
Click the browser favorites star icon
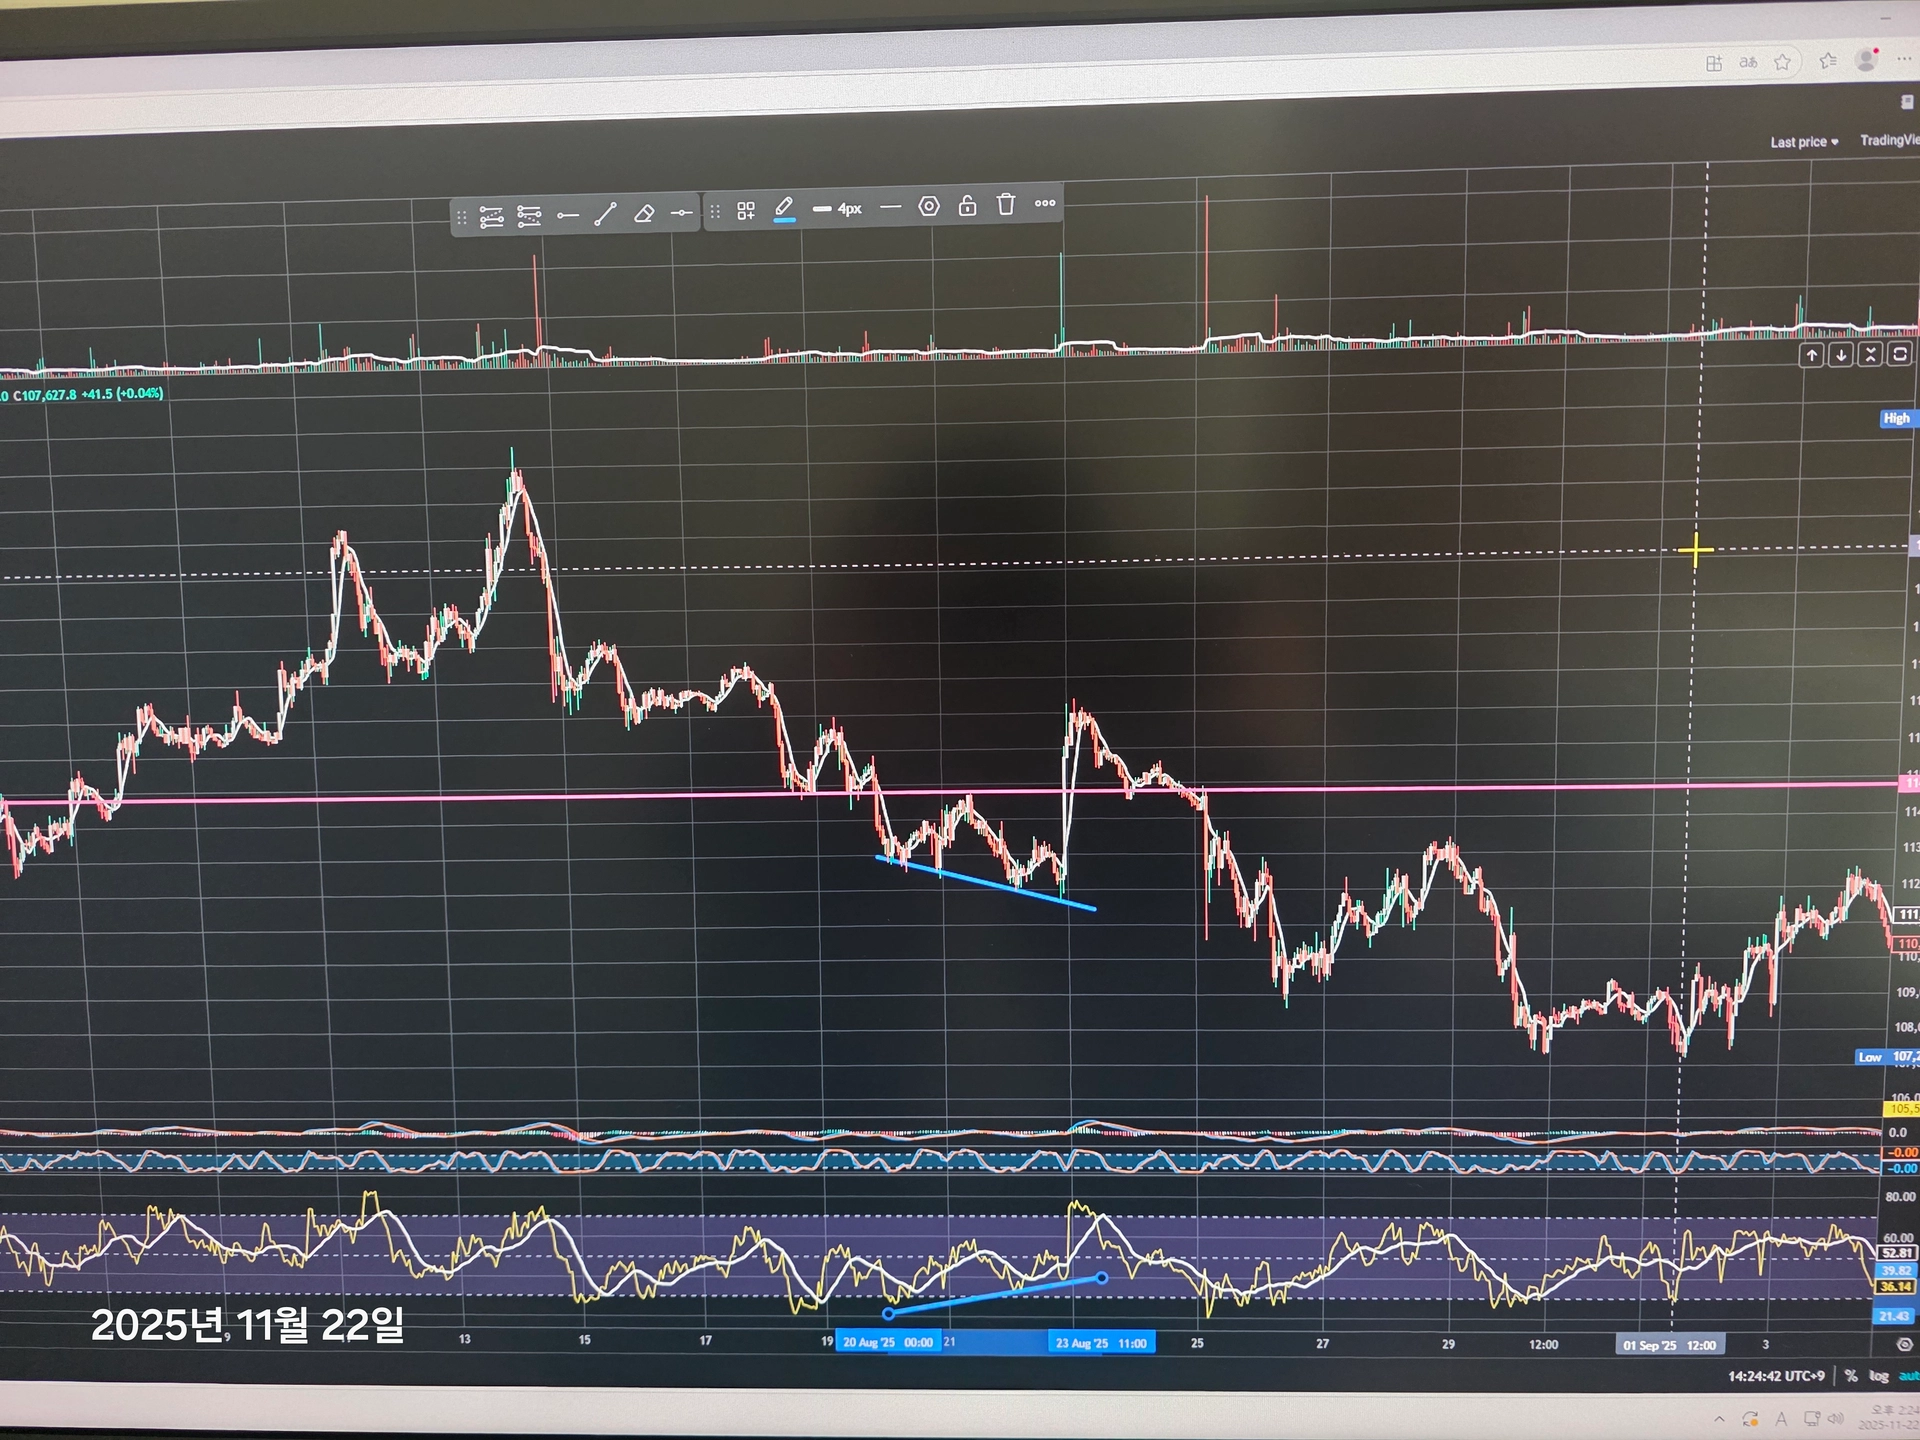(1782, 62)
